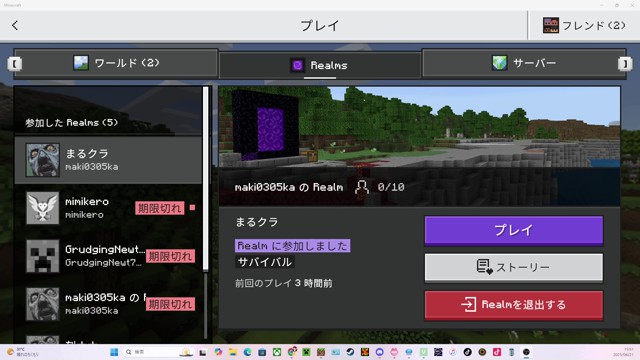Click the red Realmを退出する button
Viewport: 640px width, 360px height.
click(513, 304)
